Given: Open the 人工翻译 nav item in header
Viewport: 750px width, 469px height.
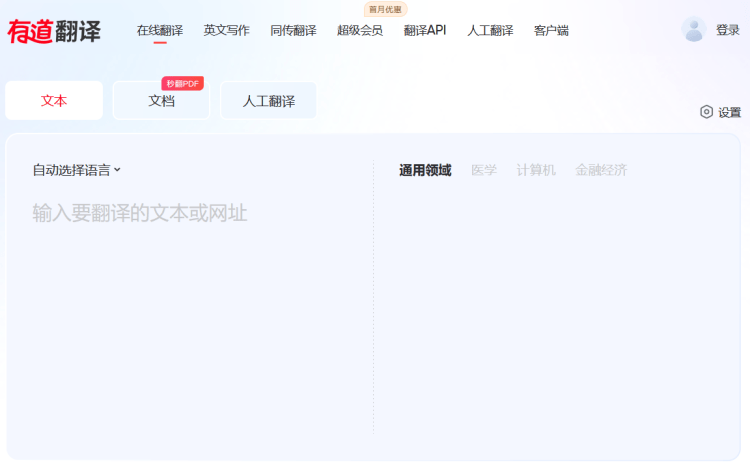Looking at the screenshot, I should (490, 31).
